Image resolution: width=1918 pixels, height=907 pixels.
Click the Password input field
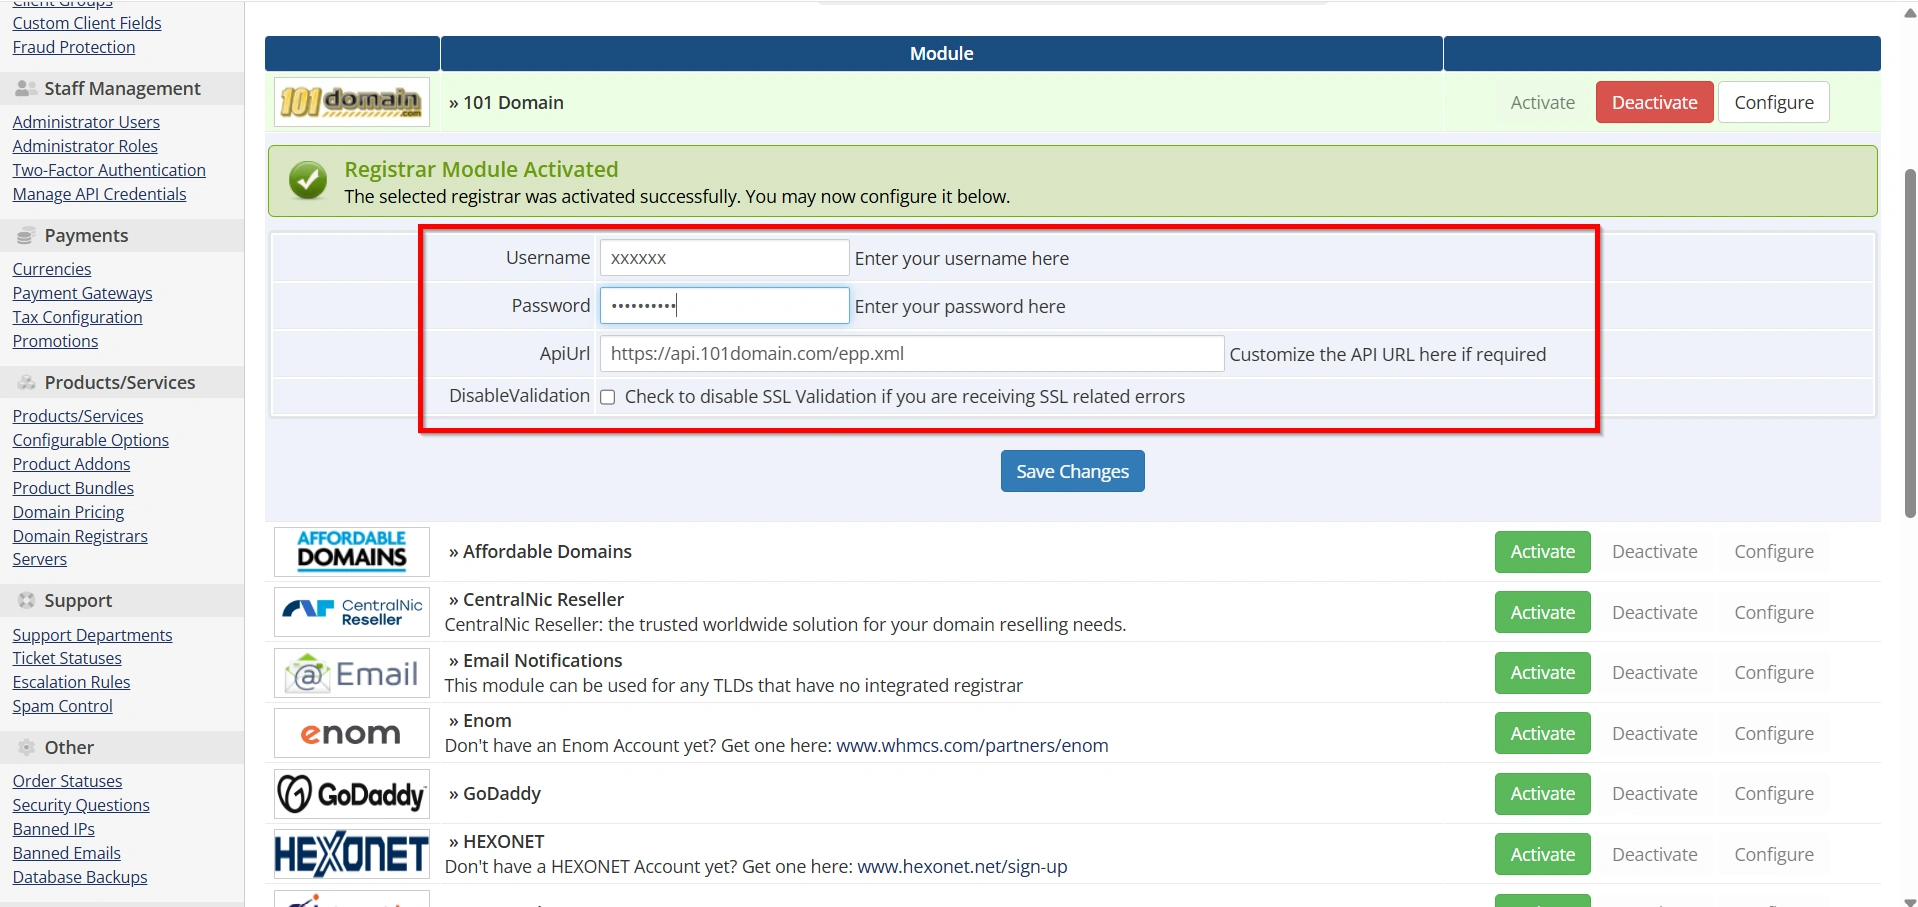coord(724,306)
